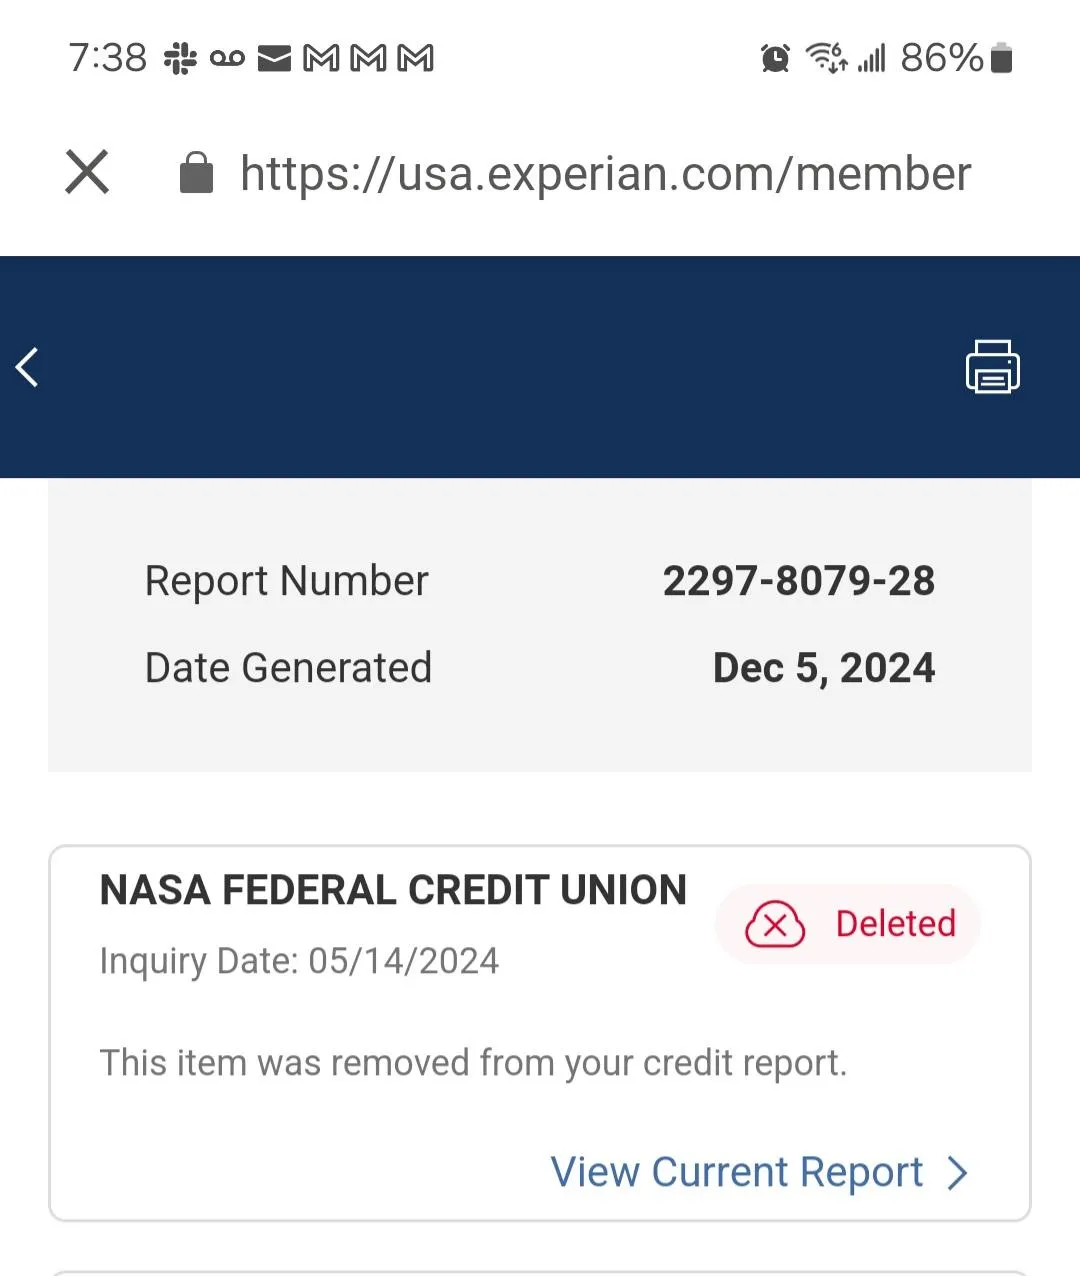Open the View Current Report link
1080x1276 pixels.
tap(736, 1172)
